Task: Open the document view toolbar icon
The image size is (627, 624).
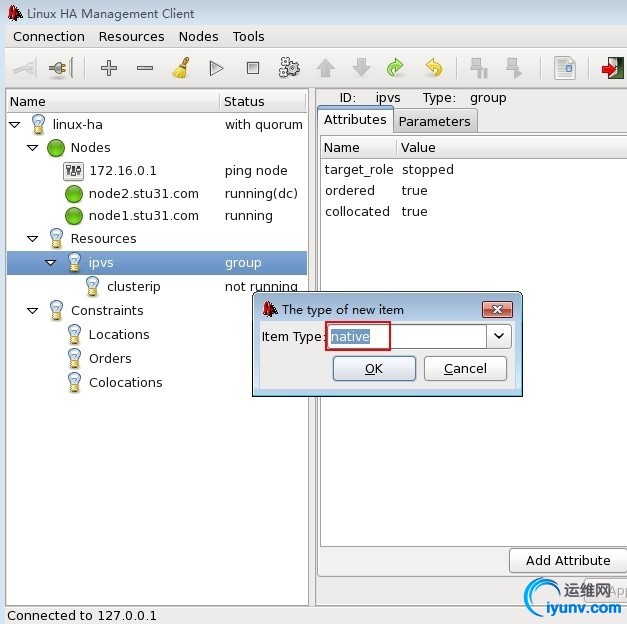Action: click(x=565, y=68)
